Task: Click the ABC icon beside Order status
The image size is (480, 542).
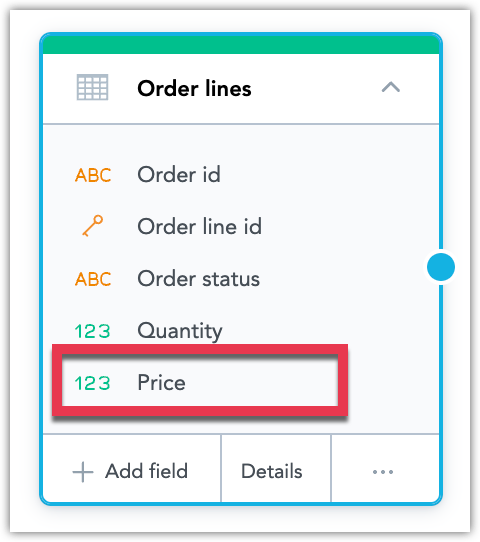Action: (x=93, y=279)
